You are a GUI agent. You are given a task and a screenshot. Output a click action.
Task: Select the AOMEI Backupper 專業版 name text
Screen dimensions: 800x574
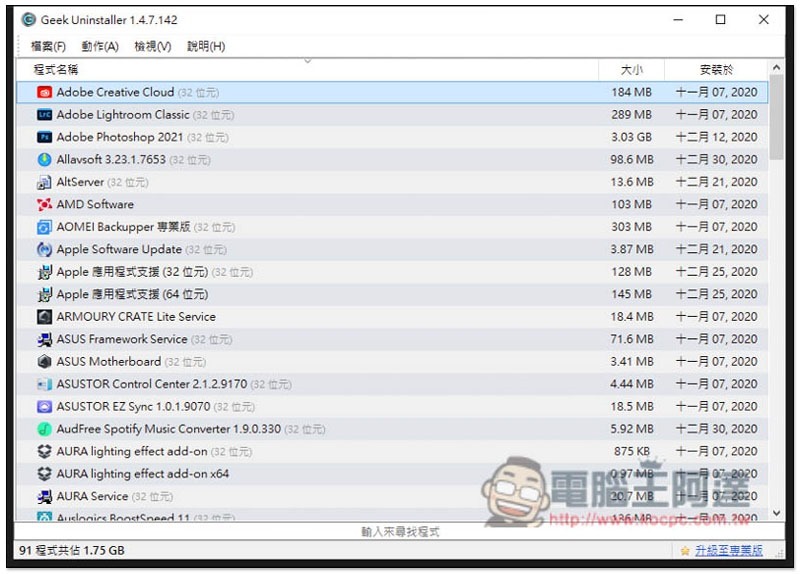click(123, 227)
